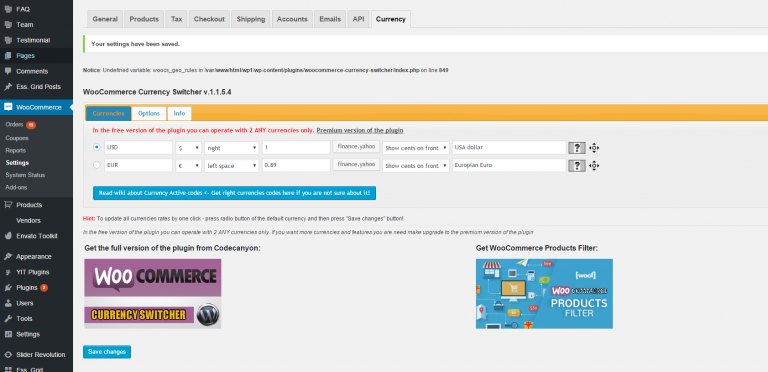Screen dimensions: 768x372
Task: Click the Europian Euro description field
Action: click(x=509, y=165)
